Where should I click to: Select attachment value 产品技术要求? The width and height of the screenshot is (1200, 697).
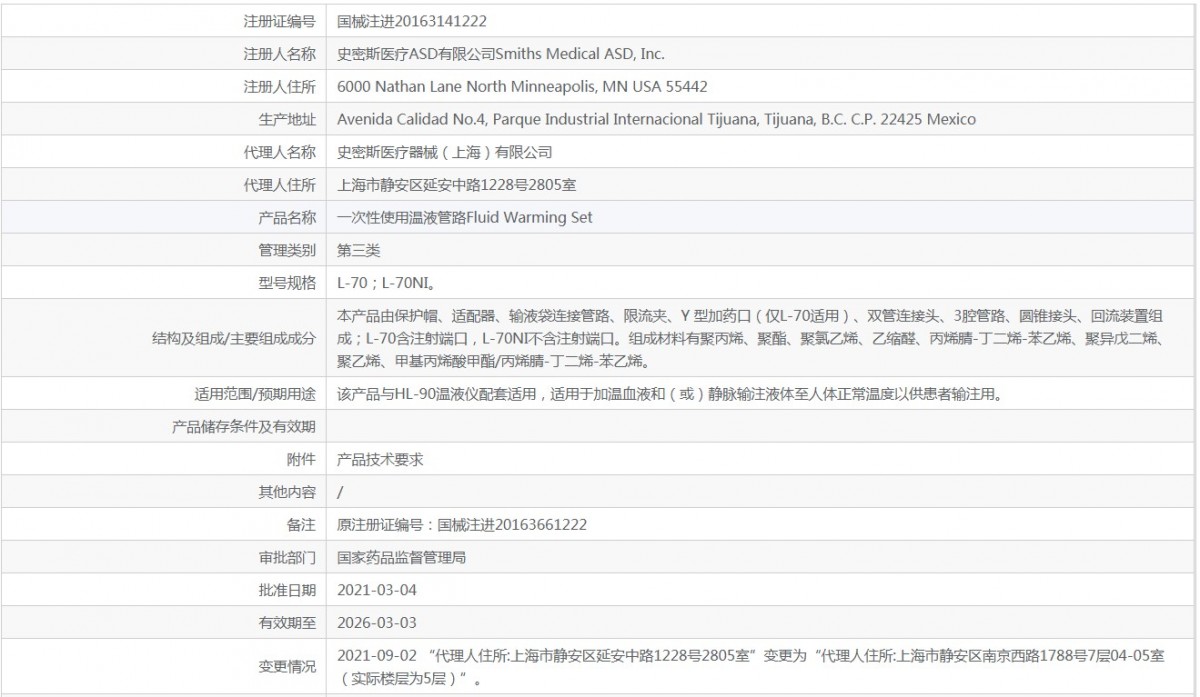coord(381,459)
